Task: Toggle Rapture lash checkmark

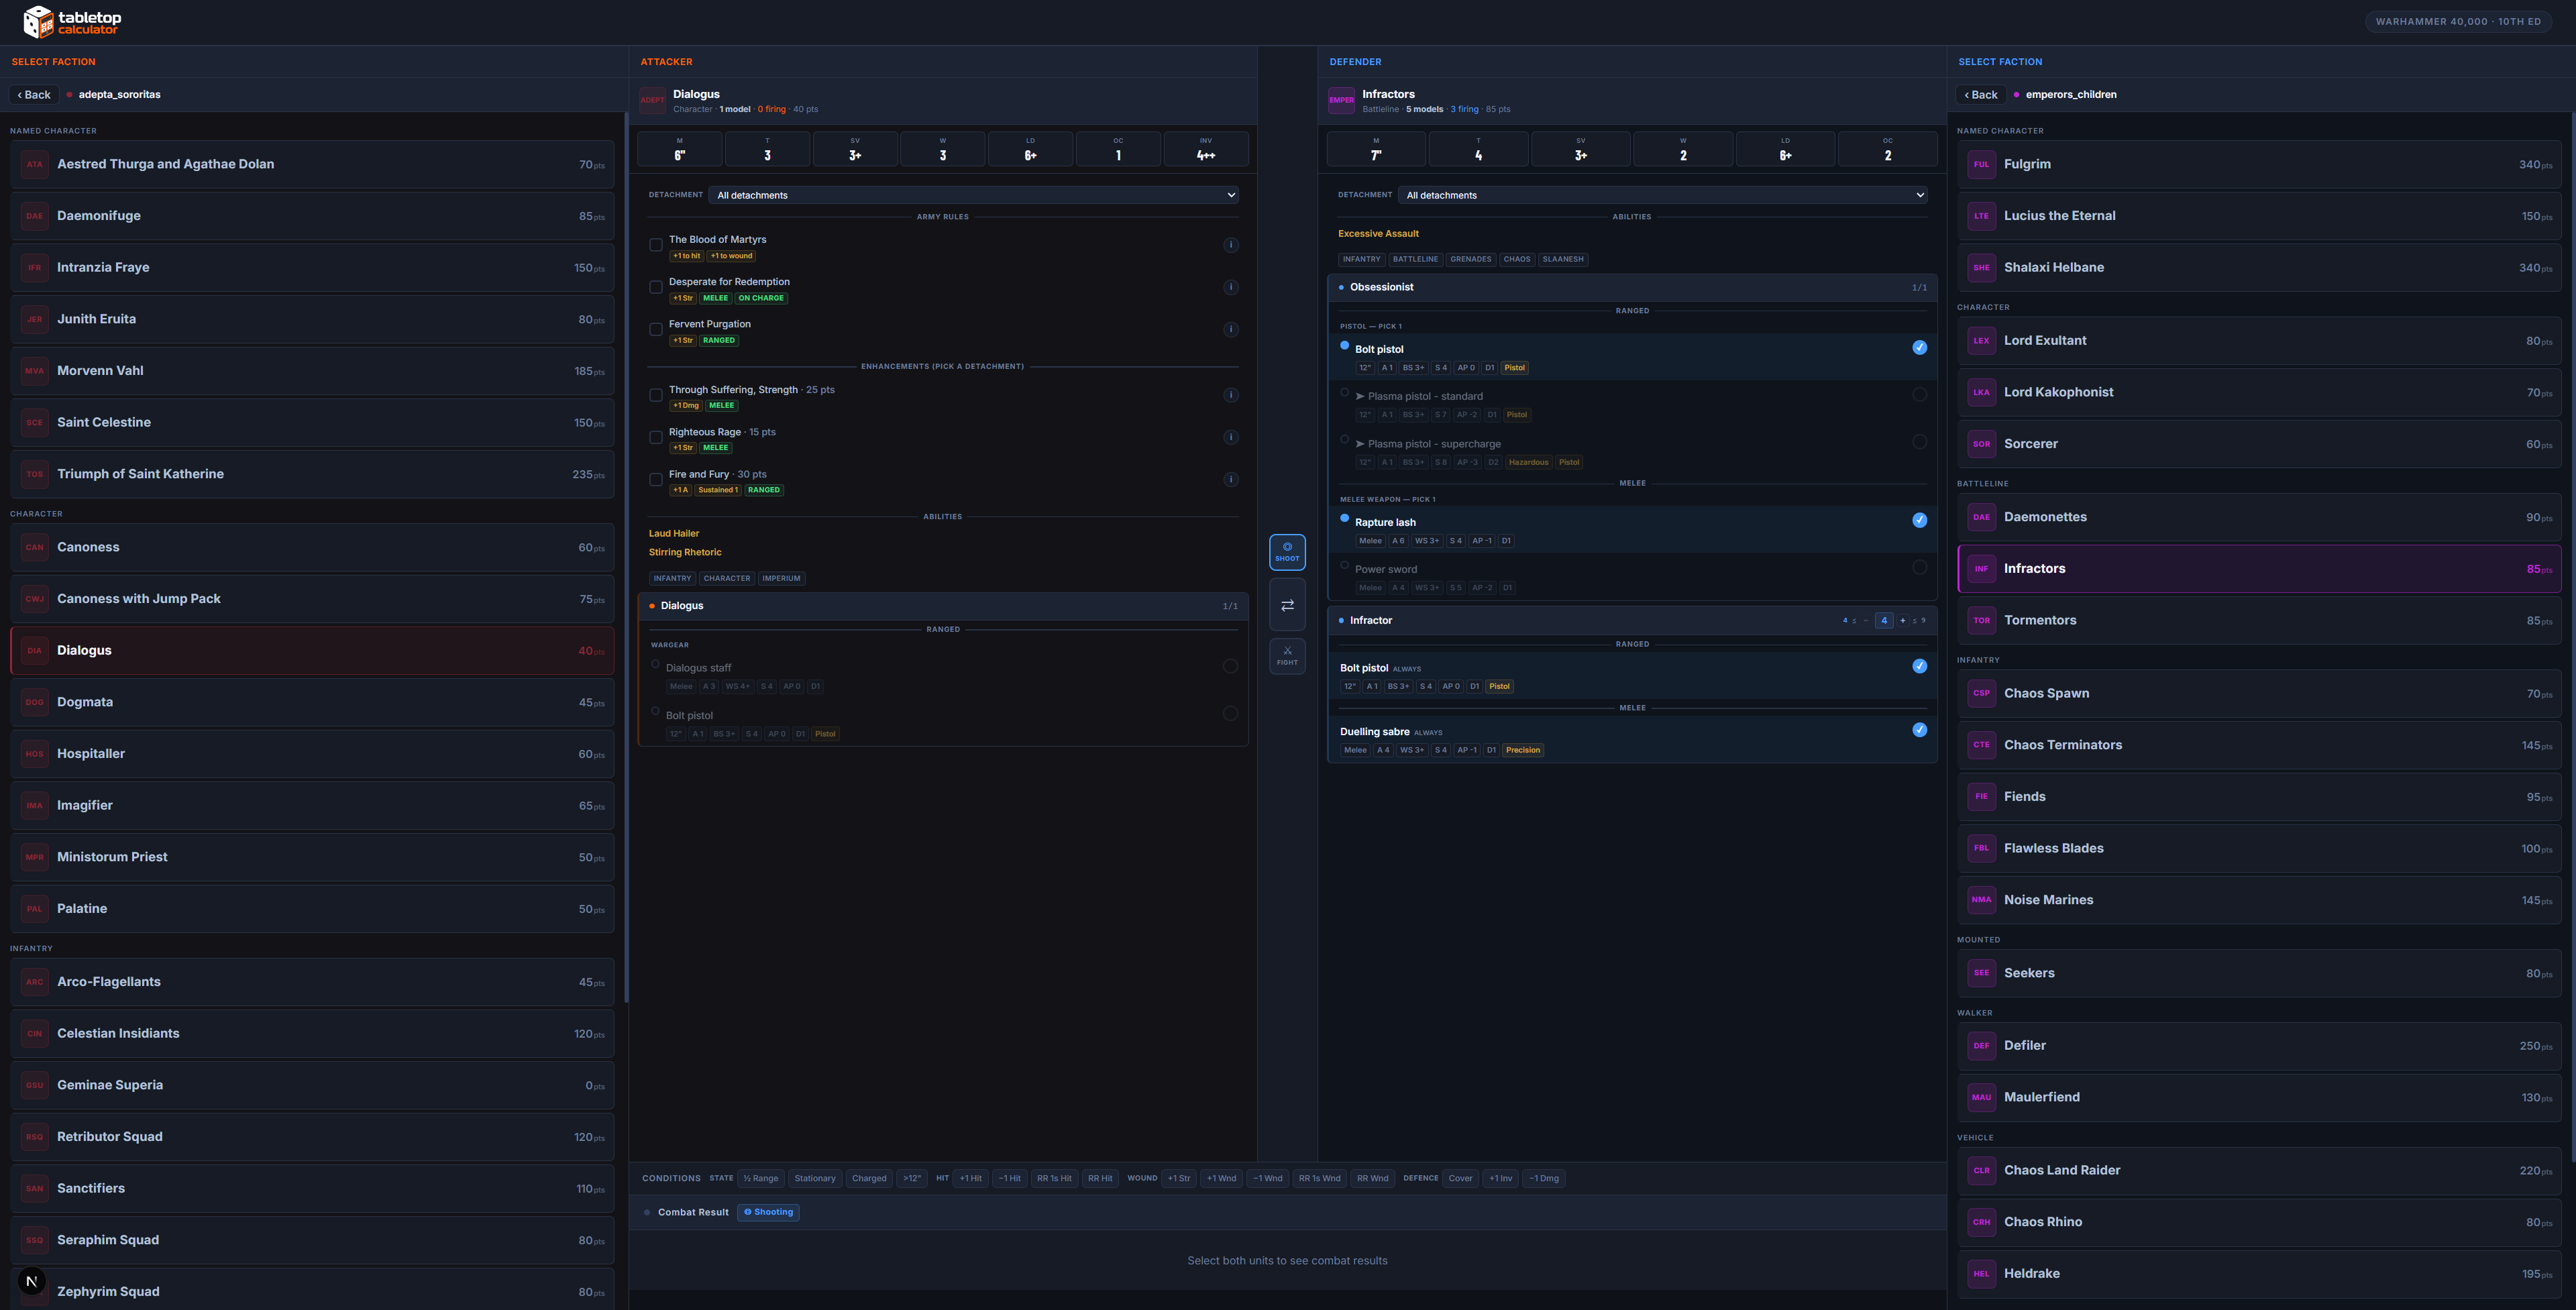Action: click(1919, 520)
